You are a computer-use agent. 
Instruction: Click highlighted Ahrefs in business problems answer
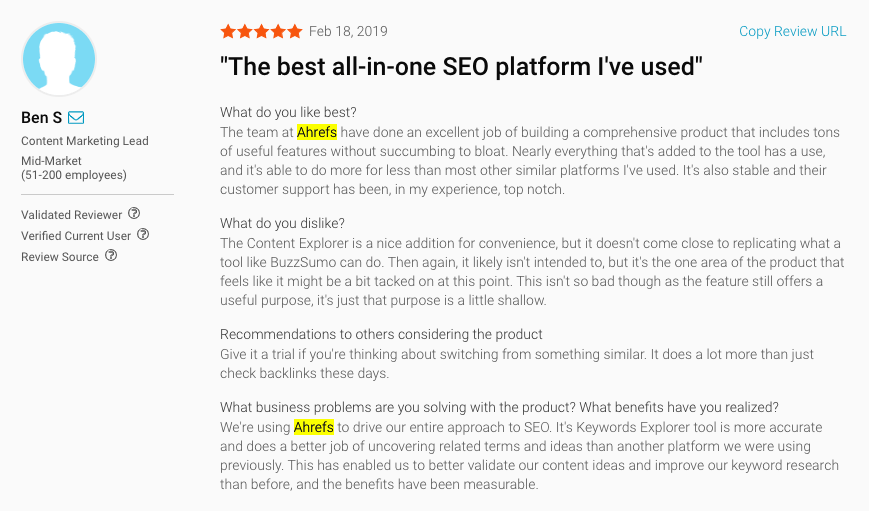point(313,427)
